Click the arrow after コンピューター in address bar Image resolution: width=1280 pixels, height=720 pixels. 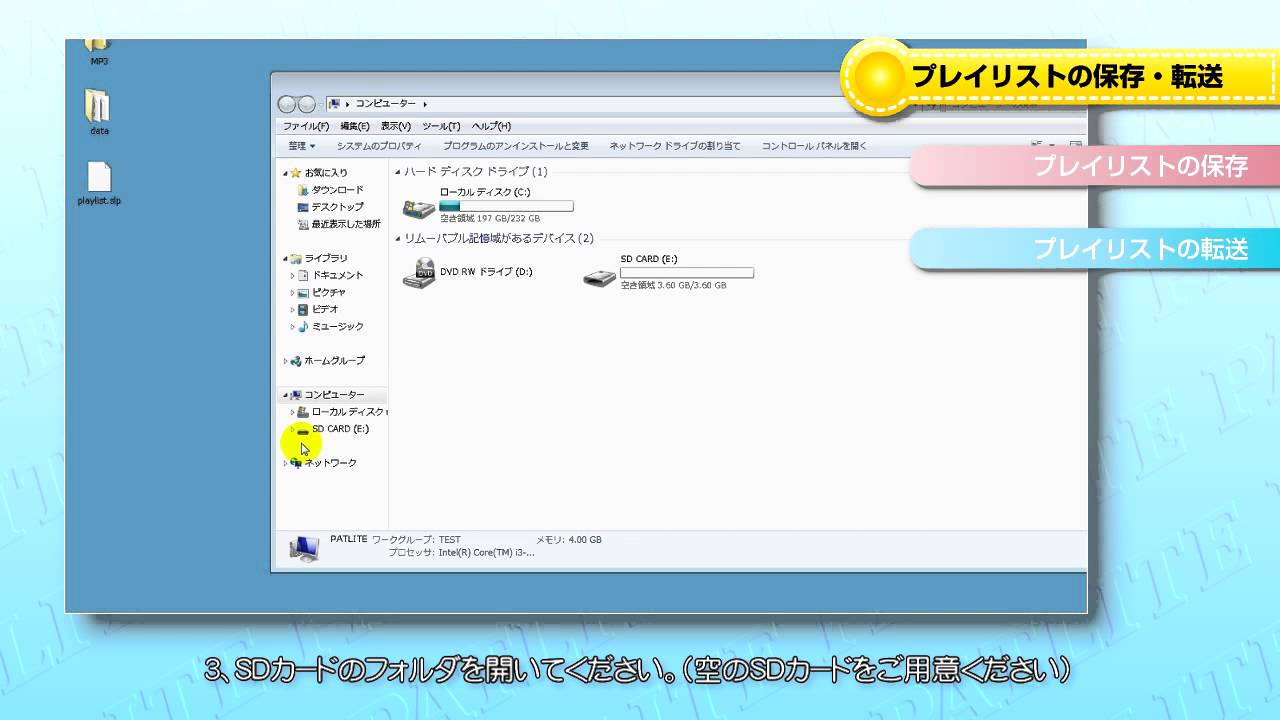pos(425,104)
